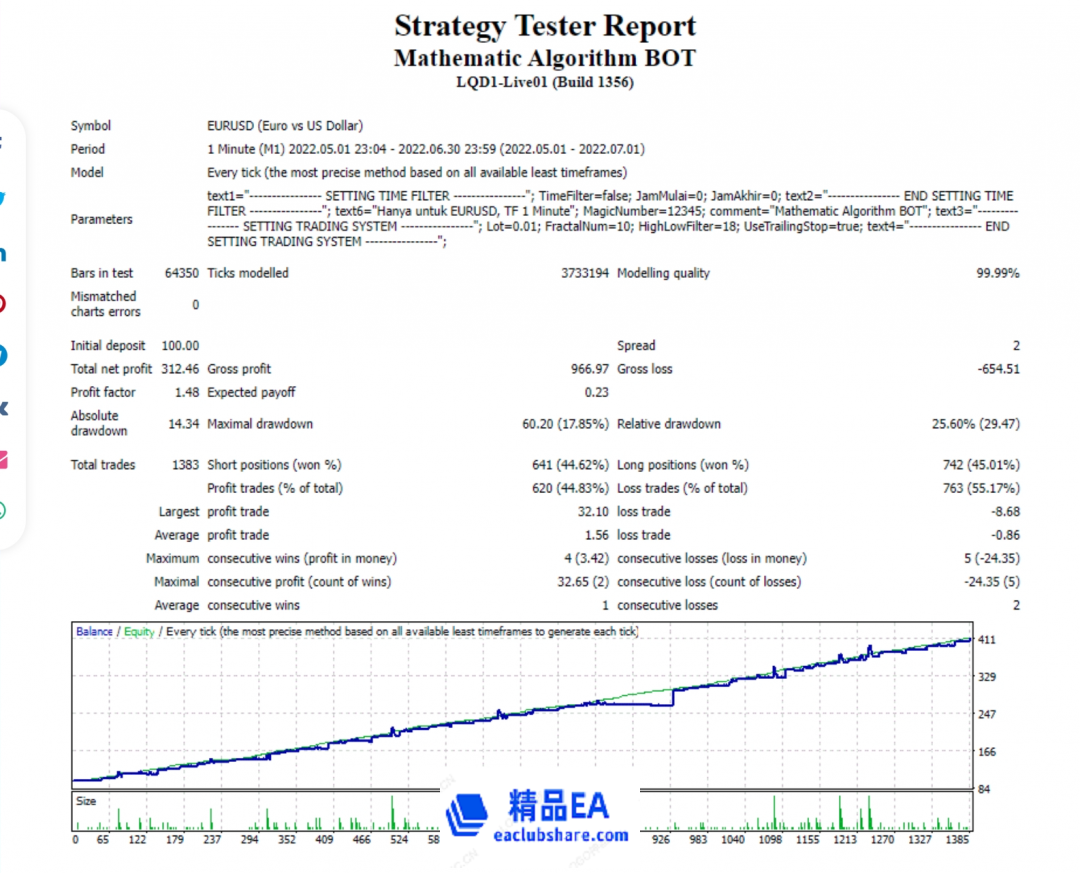The width and height of the screenshot is (1080, 873).
Task: Click the 99.99% modelling quality value
Action: [x=997, y=273]
